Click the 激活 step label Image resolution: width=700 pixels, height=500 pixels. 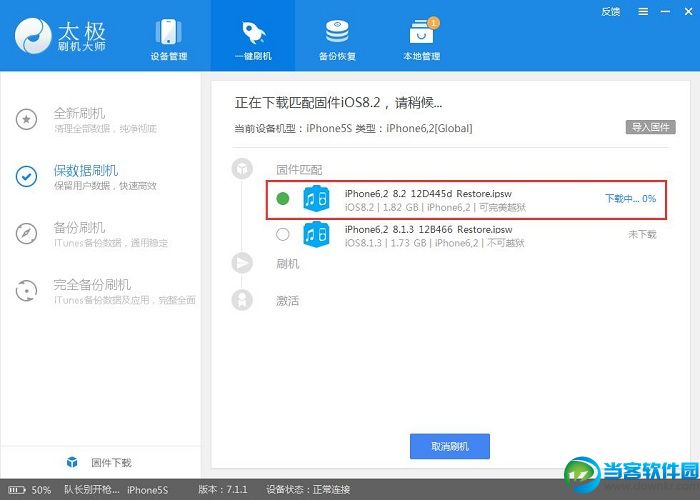288,301
